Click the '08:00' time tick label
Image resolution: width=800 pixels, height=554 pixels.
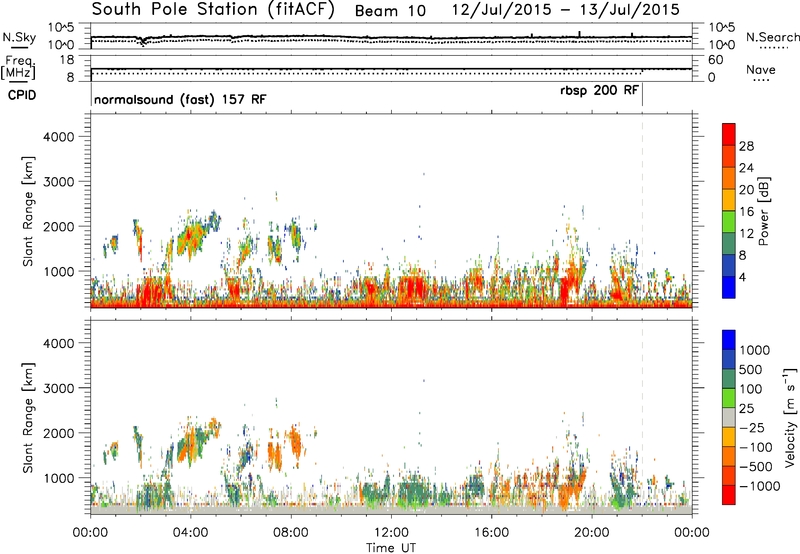[x=291, y=533]
